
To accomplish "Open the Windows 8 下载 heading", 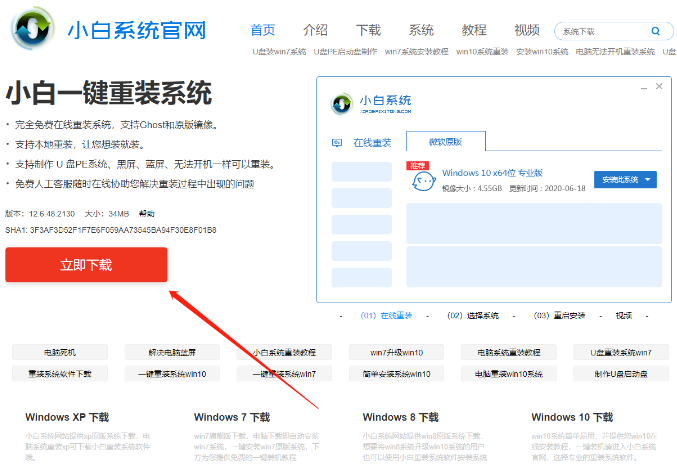I will click(x=401, y=417).
